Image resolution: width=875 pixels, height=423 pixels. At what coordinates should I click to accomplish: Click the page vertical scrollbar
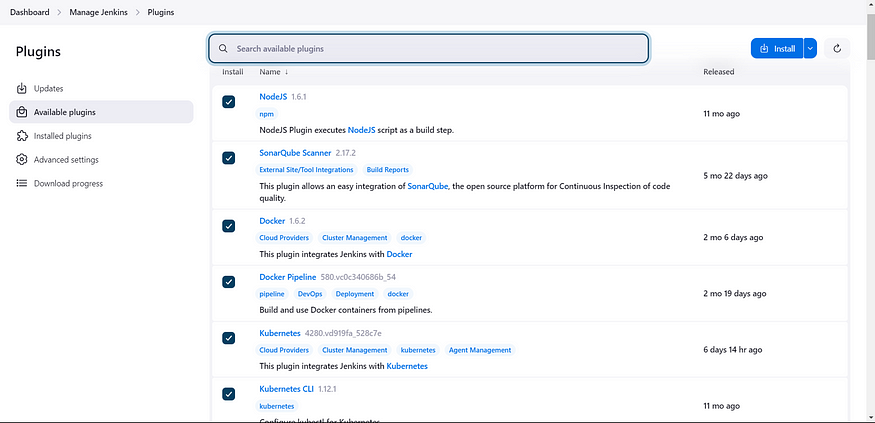[871, 39]
